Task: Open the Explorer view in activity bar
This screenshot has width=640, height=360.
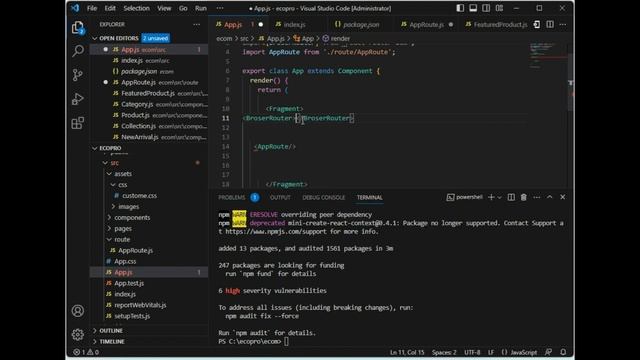Action: (78, 28)
